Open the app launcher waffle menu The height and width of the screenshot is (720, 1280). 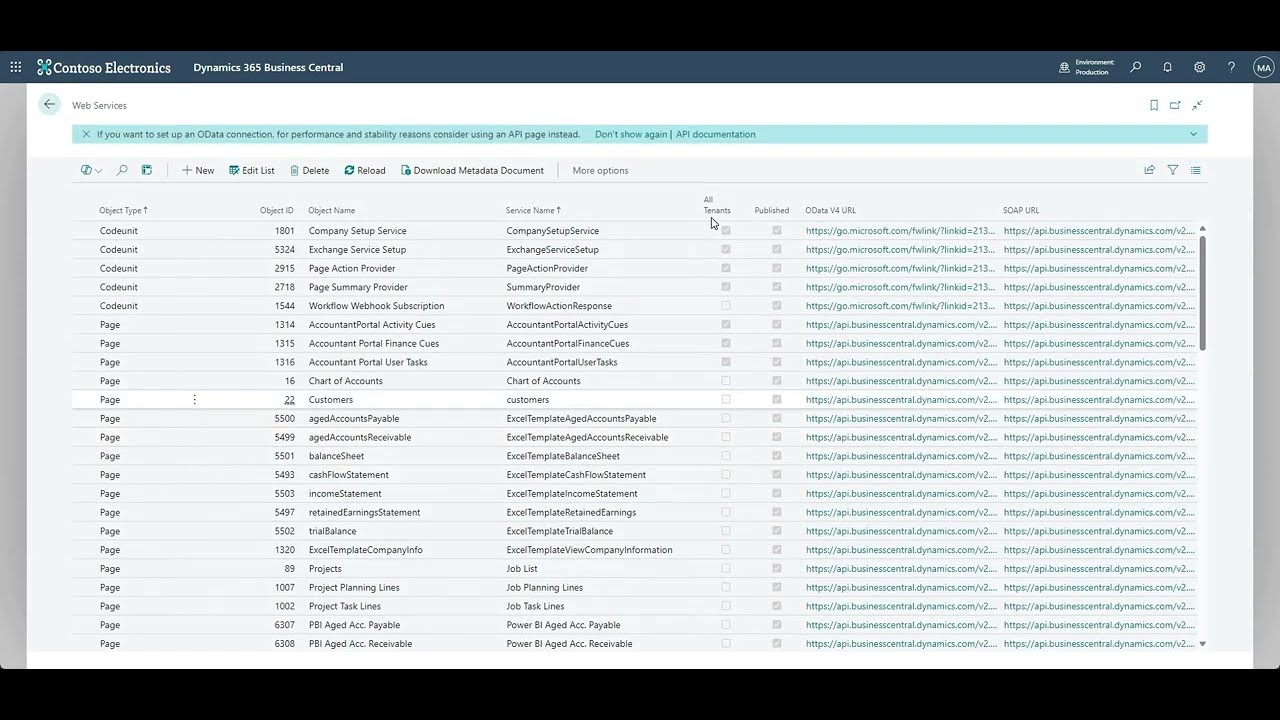pos(16,67)
